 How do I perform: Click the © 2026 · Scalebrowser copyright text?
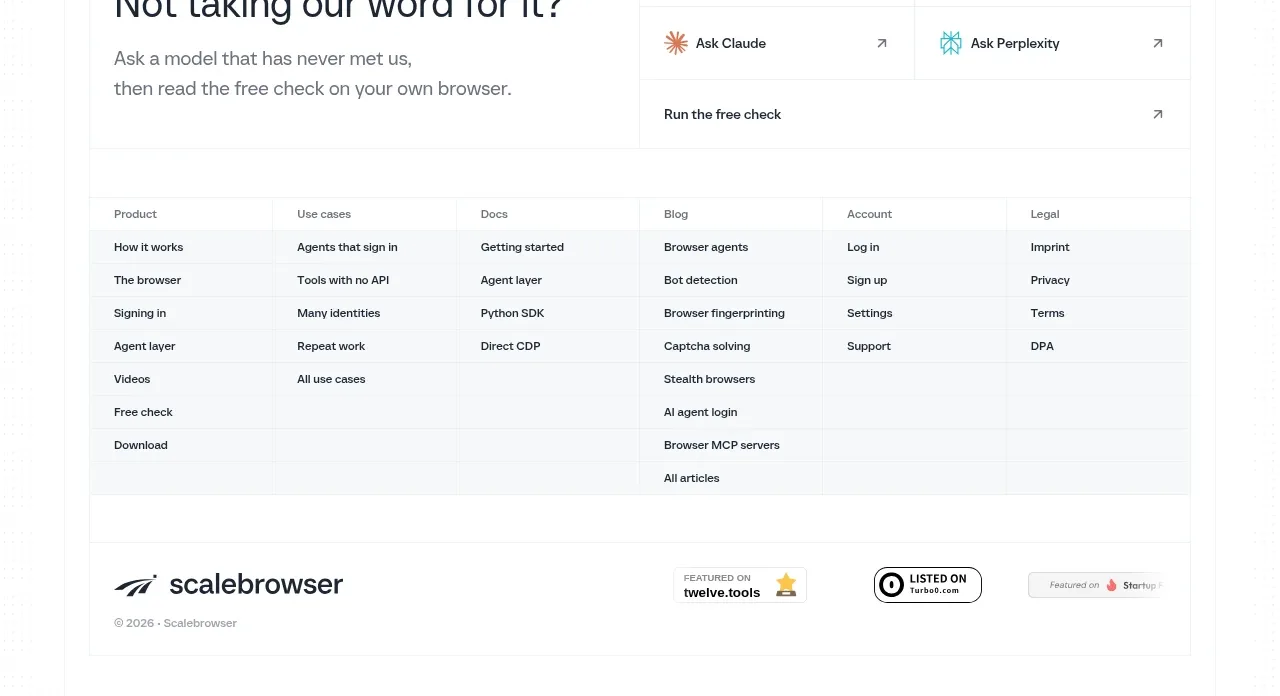point(176,623)
